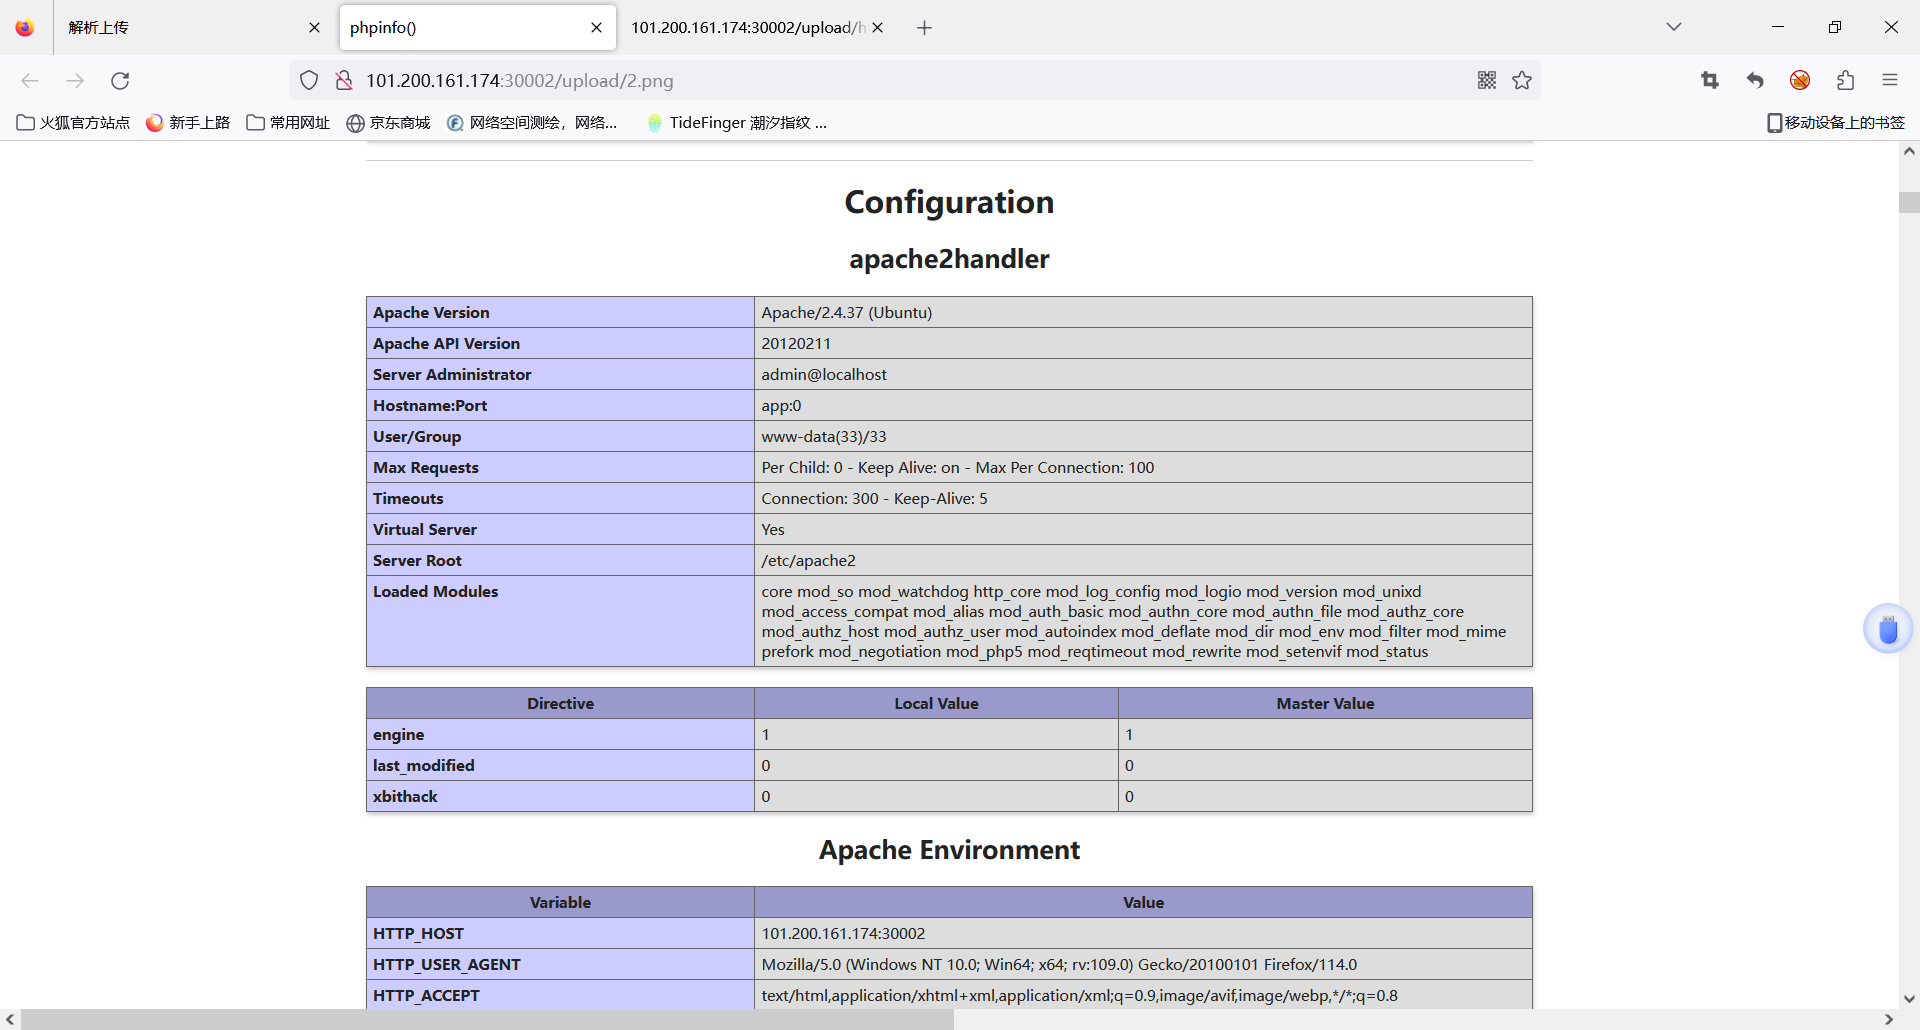Open the 火狐官方站点 bookmark folder
Screen dimensions: 1920x1030
(x=73, y=122)
